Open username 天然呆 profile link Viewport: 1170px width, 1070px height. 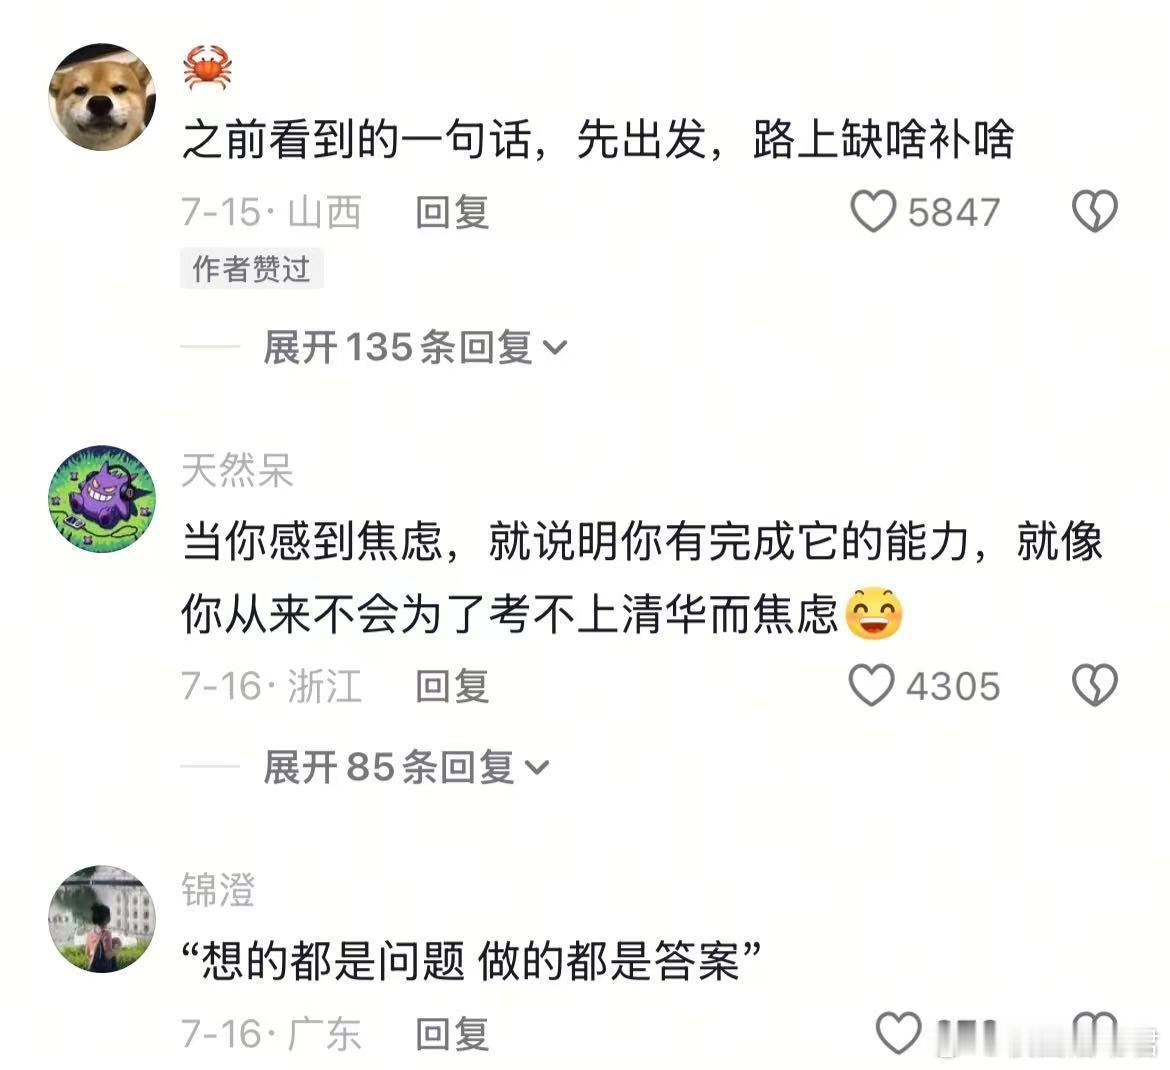pos(237,471)
